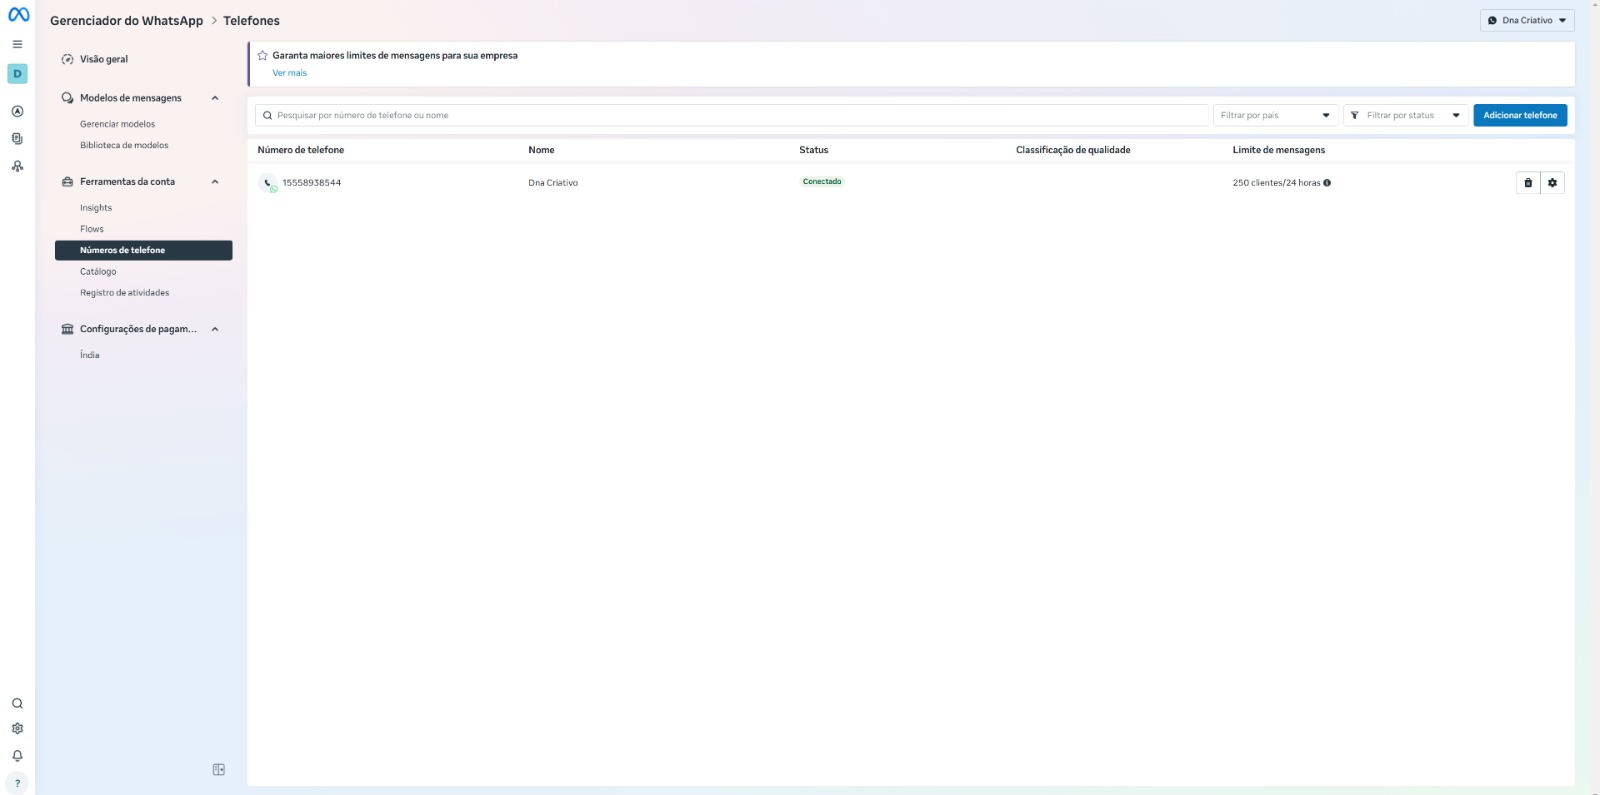
Task: Click the Adicionar telefone button
Action: tap(1519, 116)
